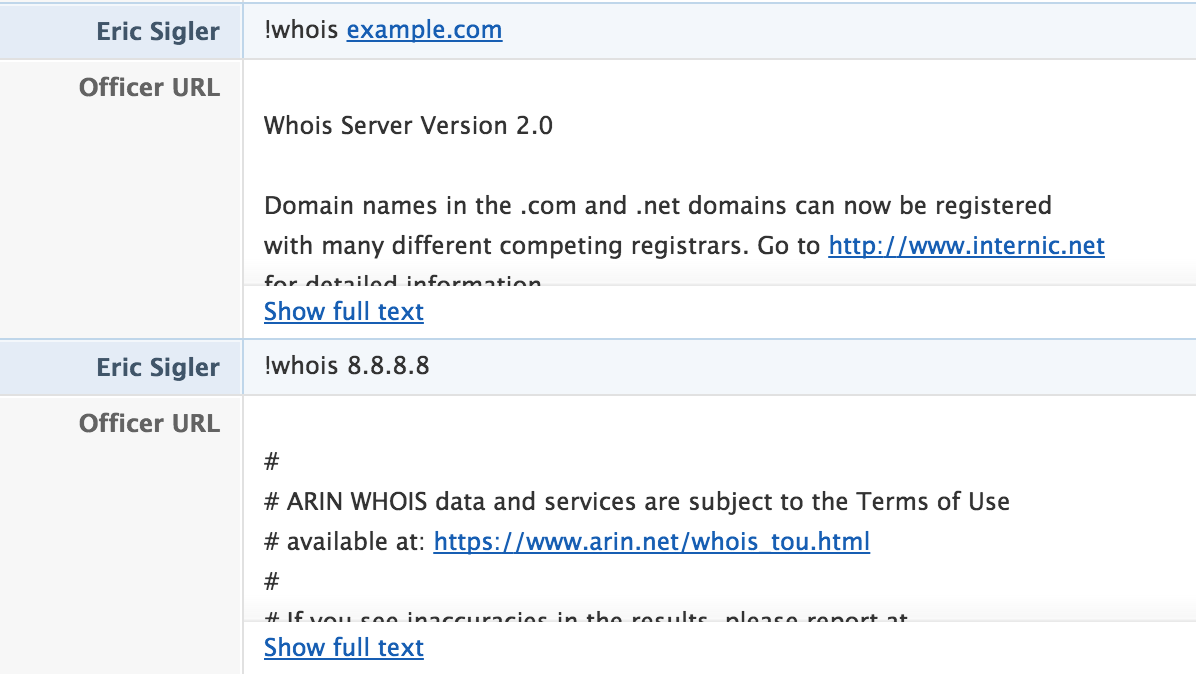This screenshot has width=1196, height=674.
Task: Click the cut-off "for detailed information" line
Action: coord(402,280)
